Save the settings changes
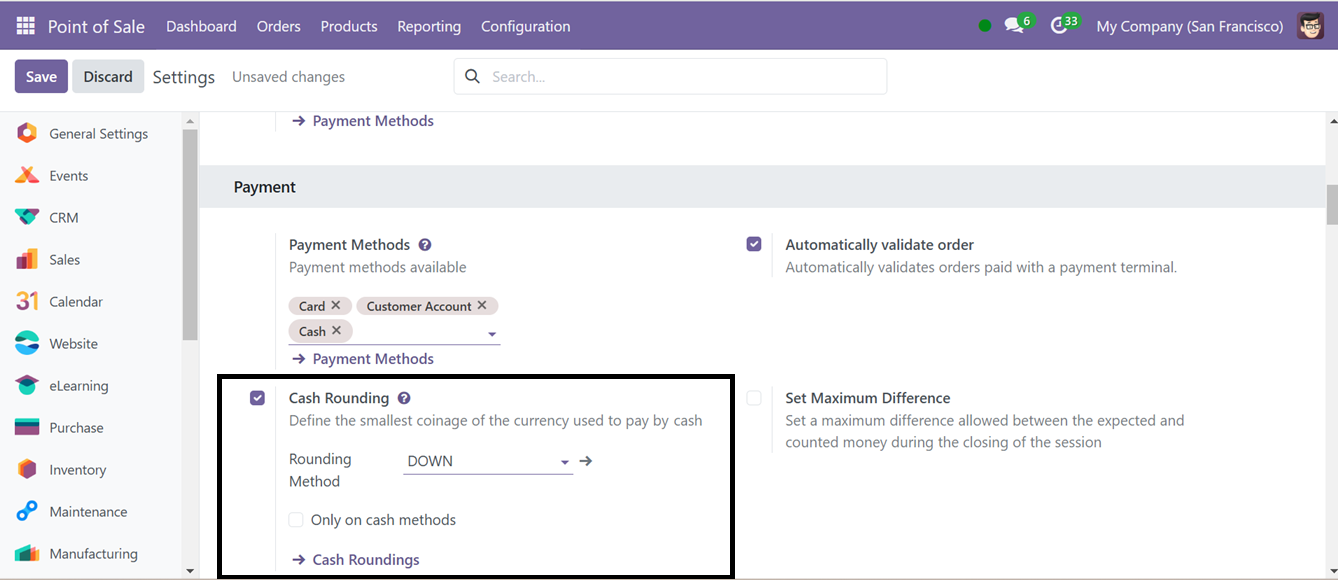Viewport: 1338px width, 580px height. tap(41, 76)
